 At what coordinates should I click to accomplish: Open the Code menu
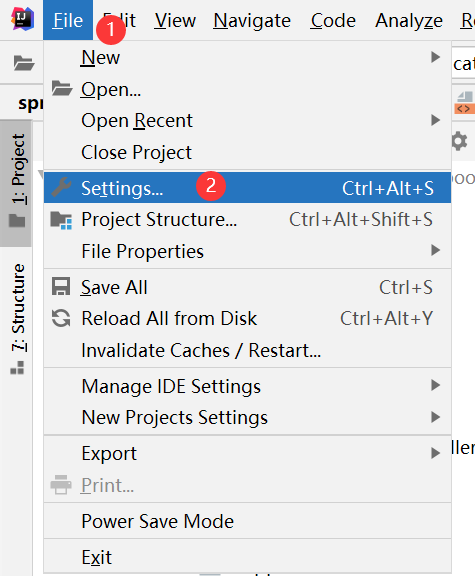coord(333,20)
